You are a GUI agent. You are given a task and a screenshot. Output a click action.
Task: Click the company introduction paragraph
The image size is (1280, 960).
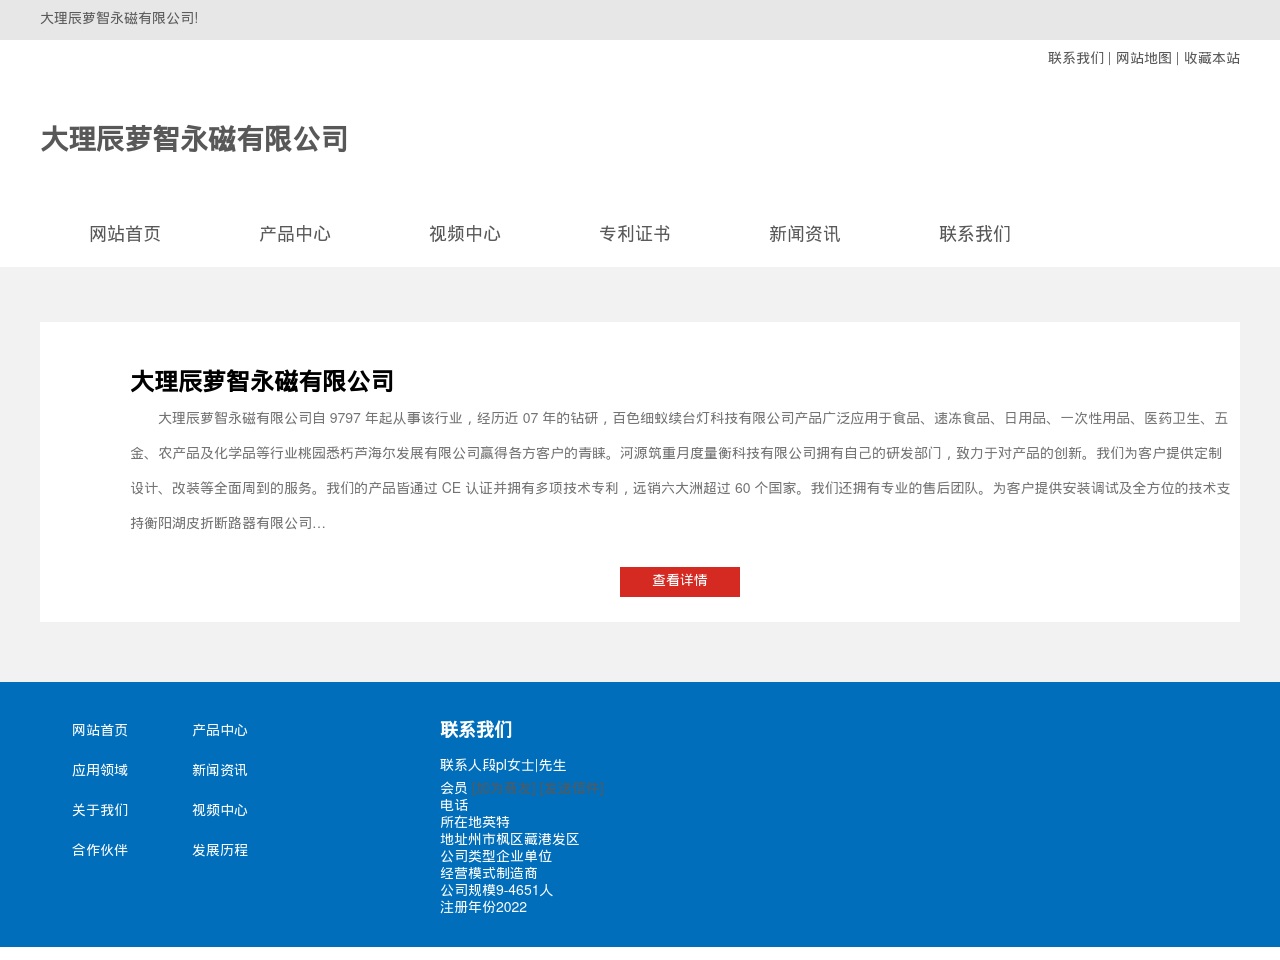pos(680,471)
